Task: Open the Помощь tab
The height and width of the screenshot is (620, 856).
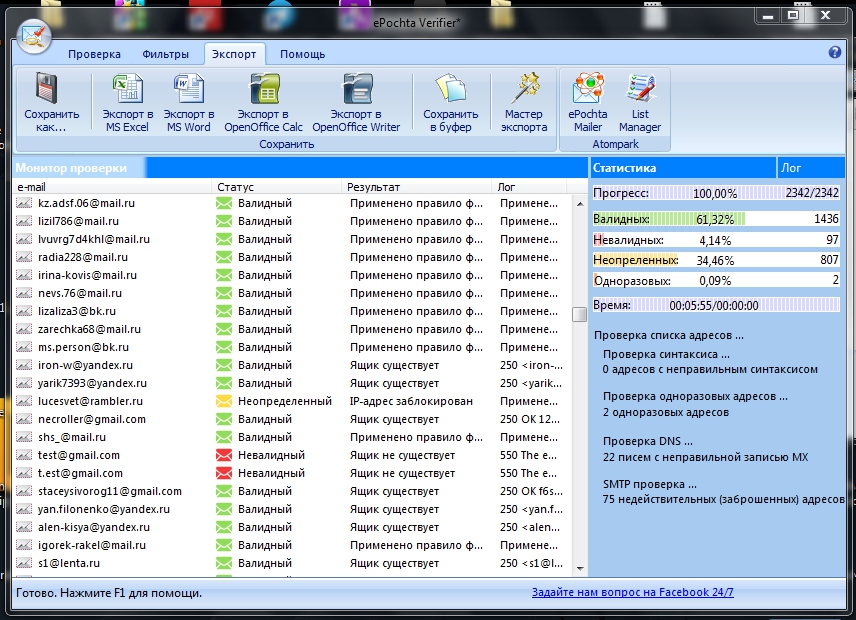Action: 302,54
